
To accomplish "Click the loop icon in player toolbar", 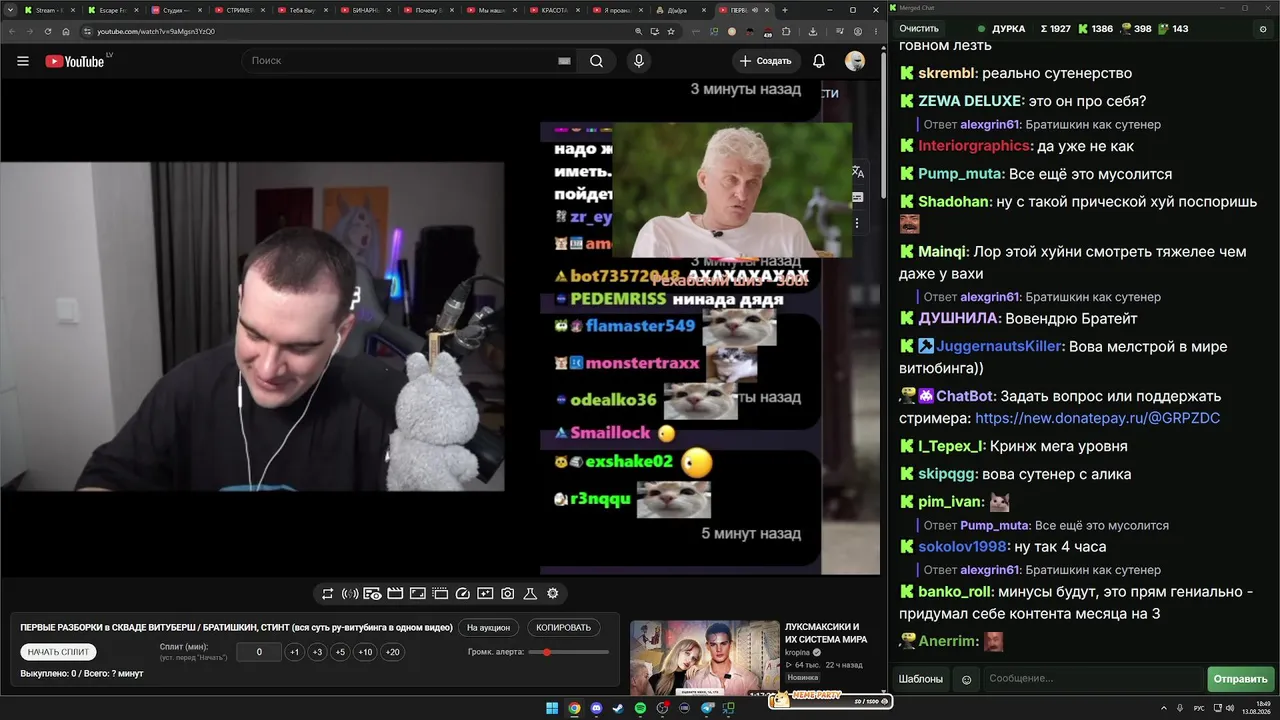I will click(327, 594).
